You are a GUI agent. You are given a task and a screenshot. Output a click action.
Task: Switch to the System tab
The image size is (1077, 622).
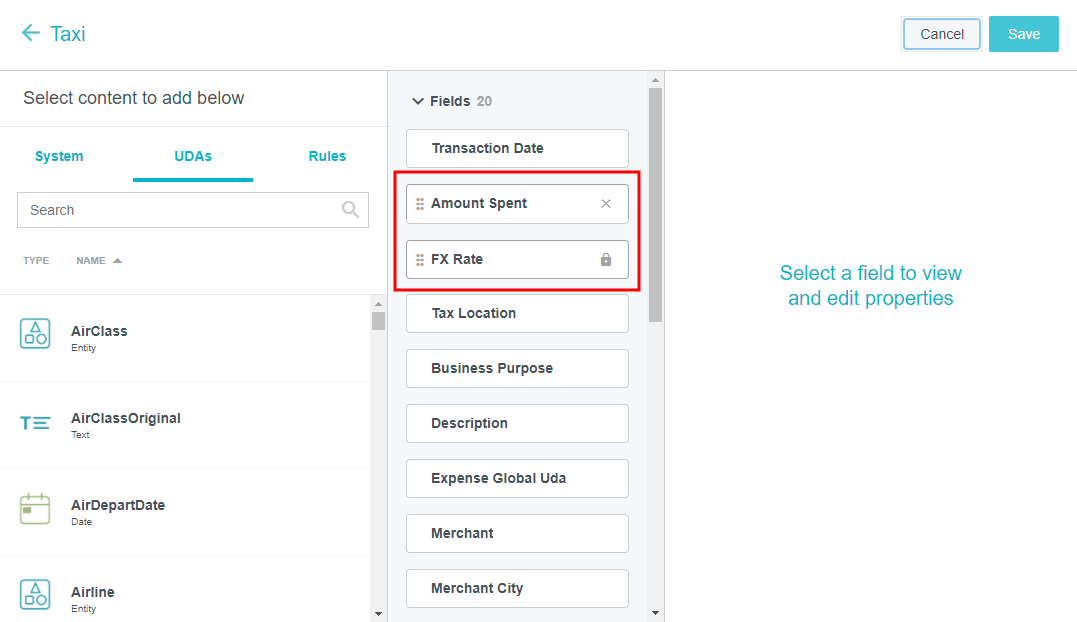59,156
